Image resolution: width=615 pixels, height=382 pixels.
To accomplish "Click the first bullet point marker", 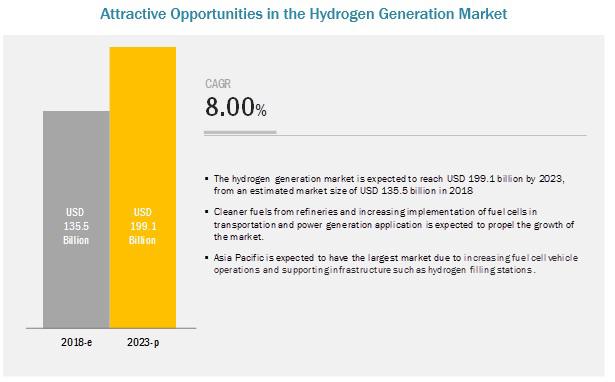I will pyautogui.click(x=207, y=179).
